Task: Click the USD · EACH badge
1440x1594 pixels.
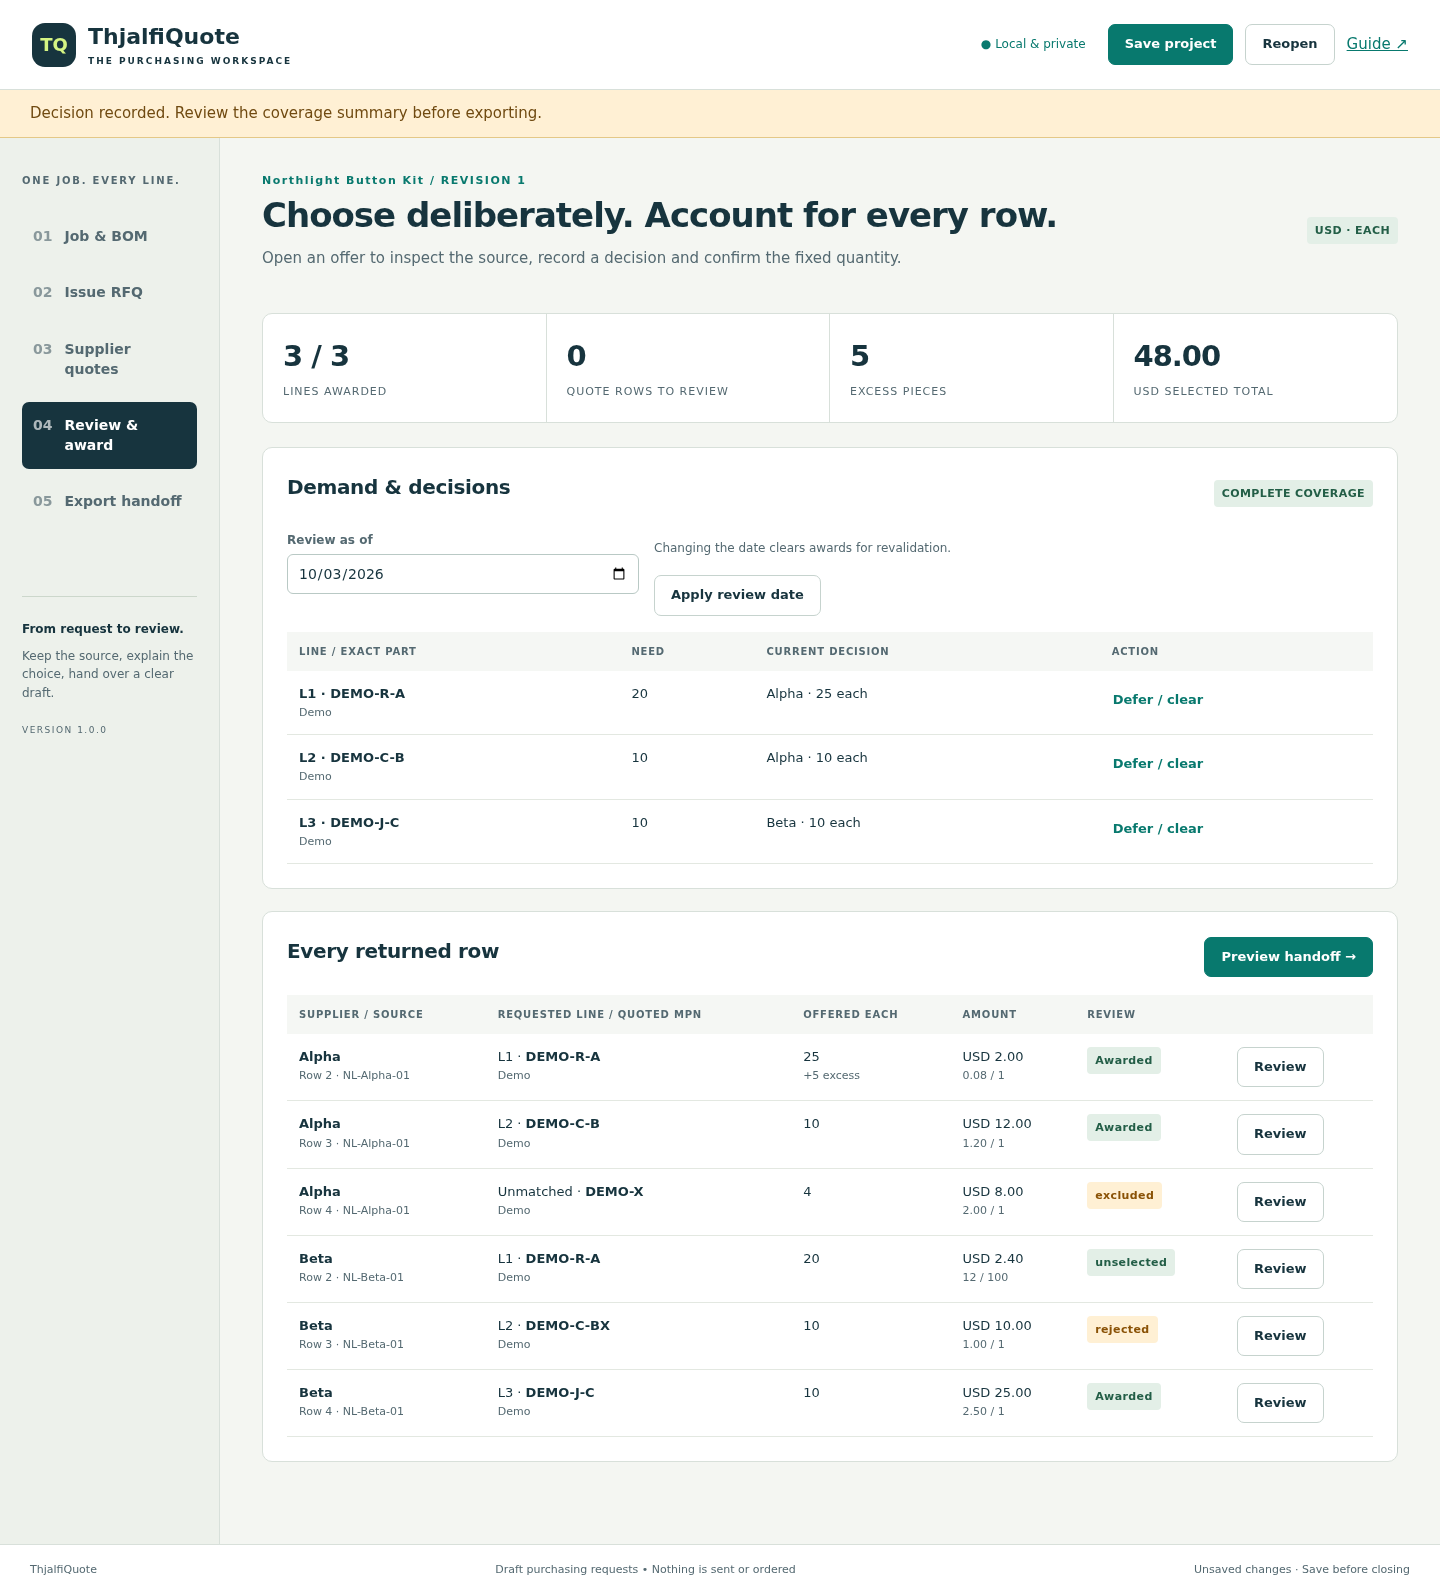Action: [1352, 230]
